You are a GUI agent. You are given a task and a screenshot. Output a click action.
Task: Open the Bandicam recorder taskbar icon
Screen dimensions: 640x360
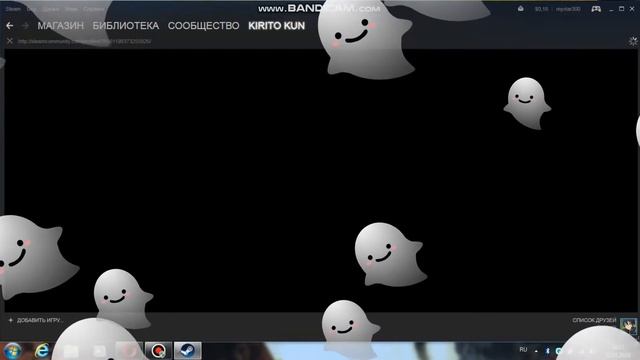tap(158, 351)
